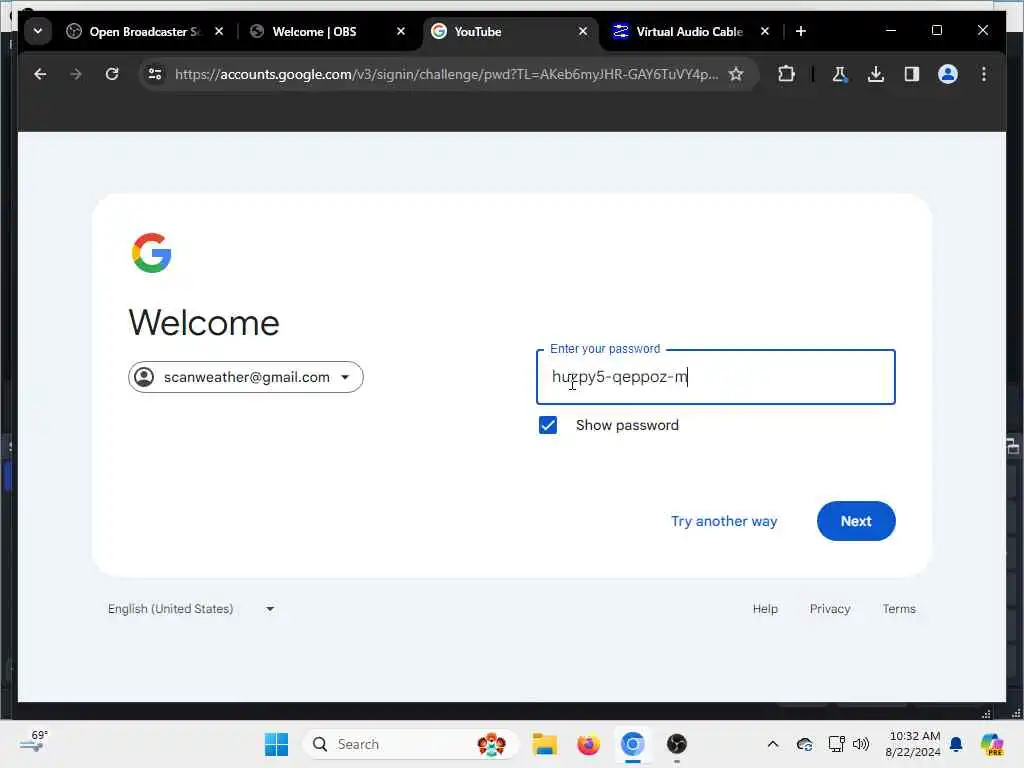Go back to the previous page
The width and height of the screenshot is (1024, 768).
coord(40,74)
